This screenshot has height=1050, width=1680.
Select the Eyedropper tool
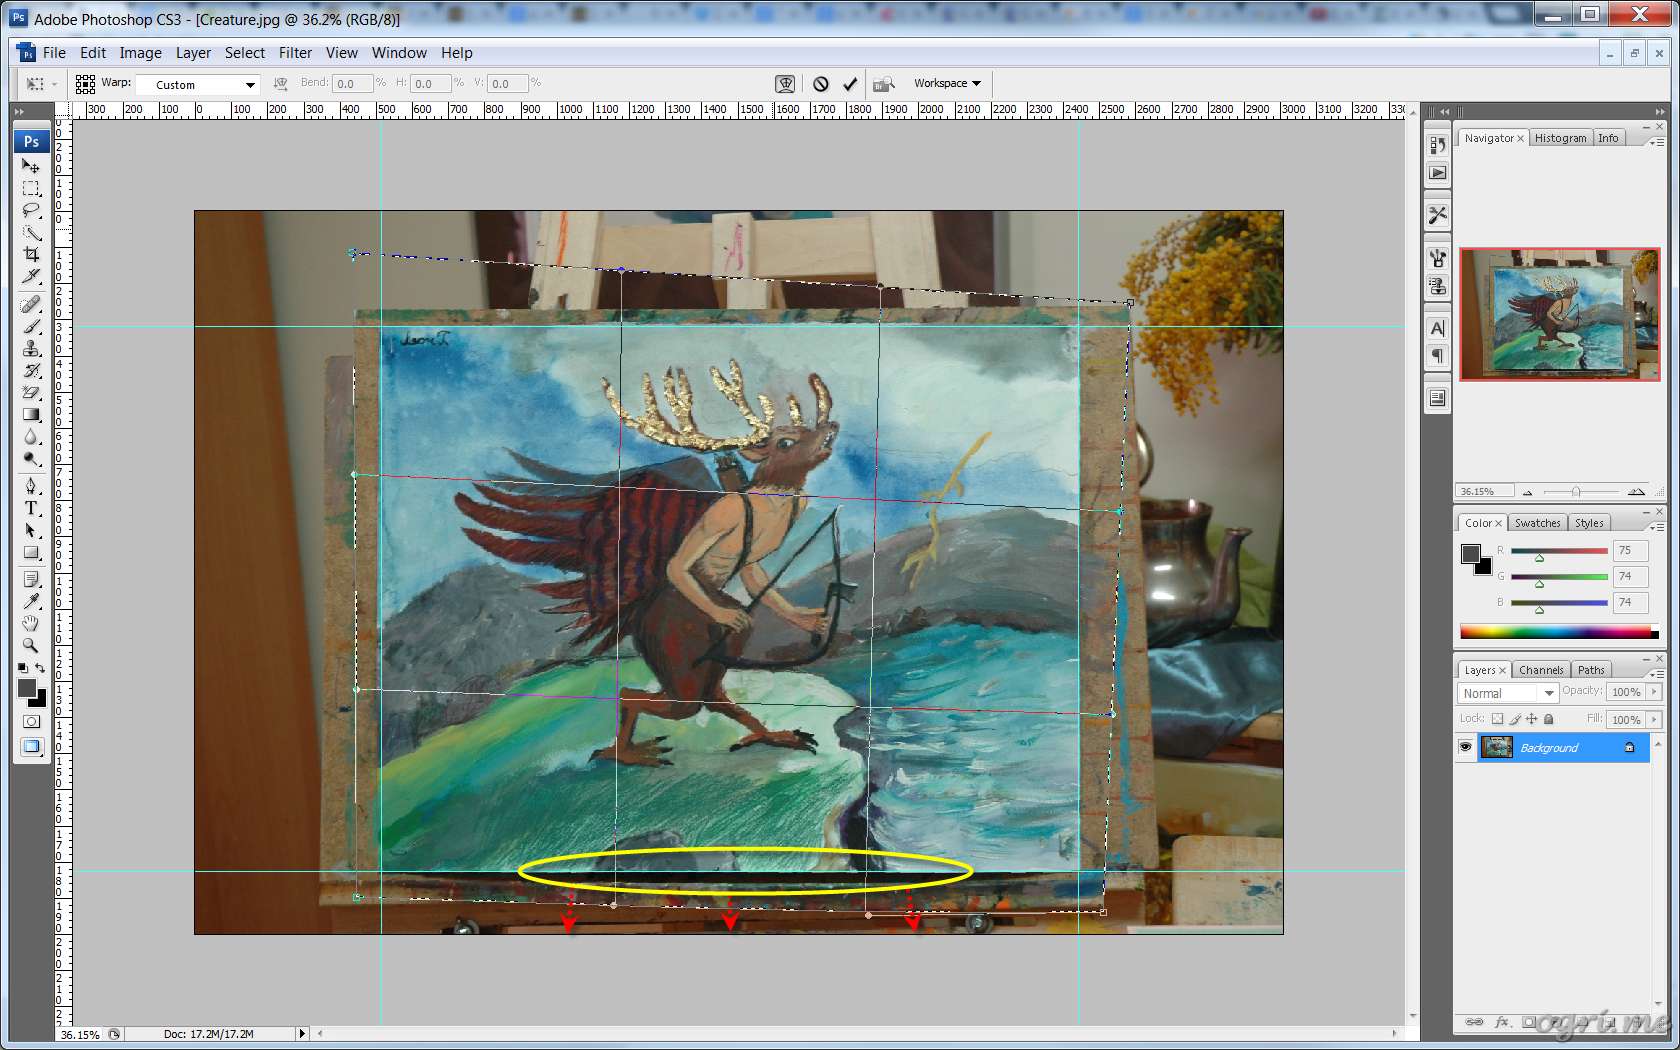click(x=31, y=601)
